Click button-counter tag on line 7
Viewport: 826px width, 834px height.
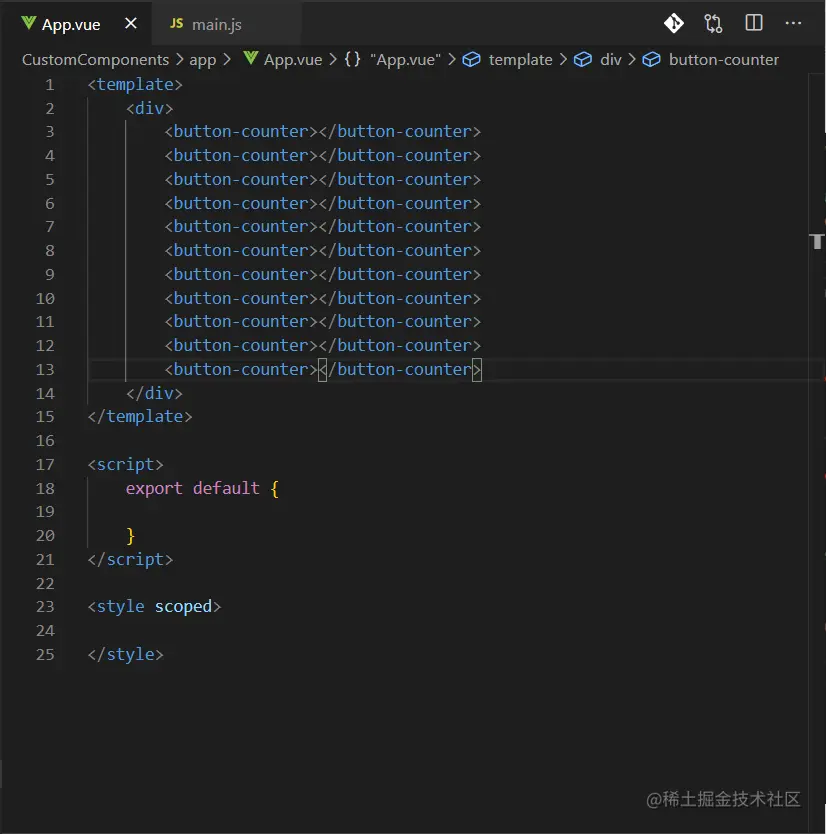click(322, 227)
